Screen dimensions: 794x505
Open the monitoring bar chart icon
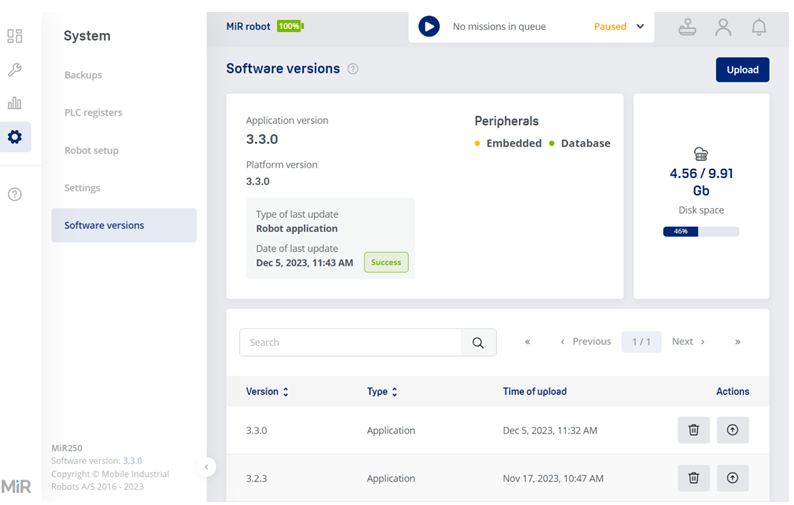[x=14, y=103]
